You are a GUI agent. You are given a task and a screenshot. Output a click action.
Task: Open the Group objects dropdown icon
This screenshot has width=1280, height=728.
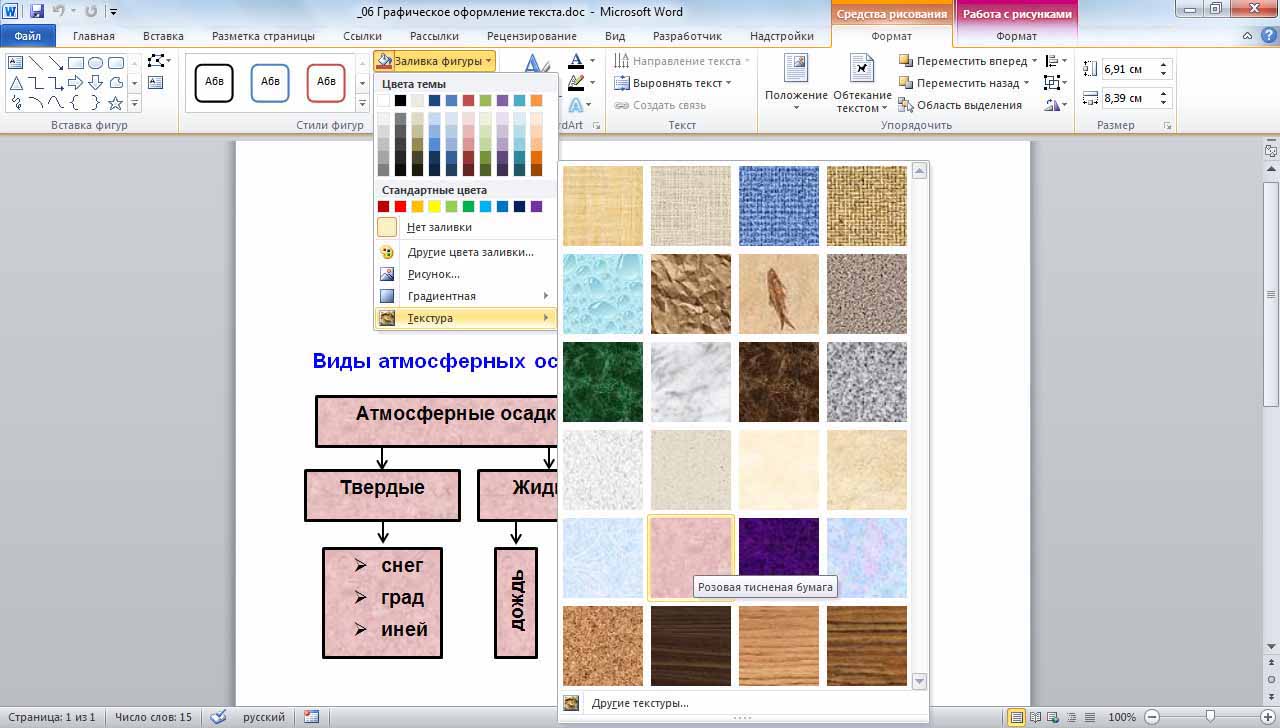[1054, 83]
